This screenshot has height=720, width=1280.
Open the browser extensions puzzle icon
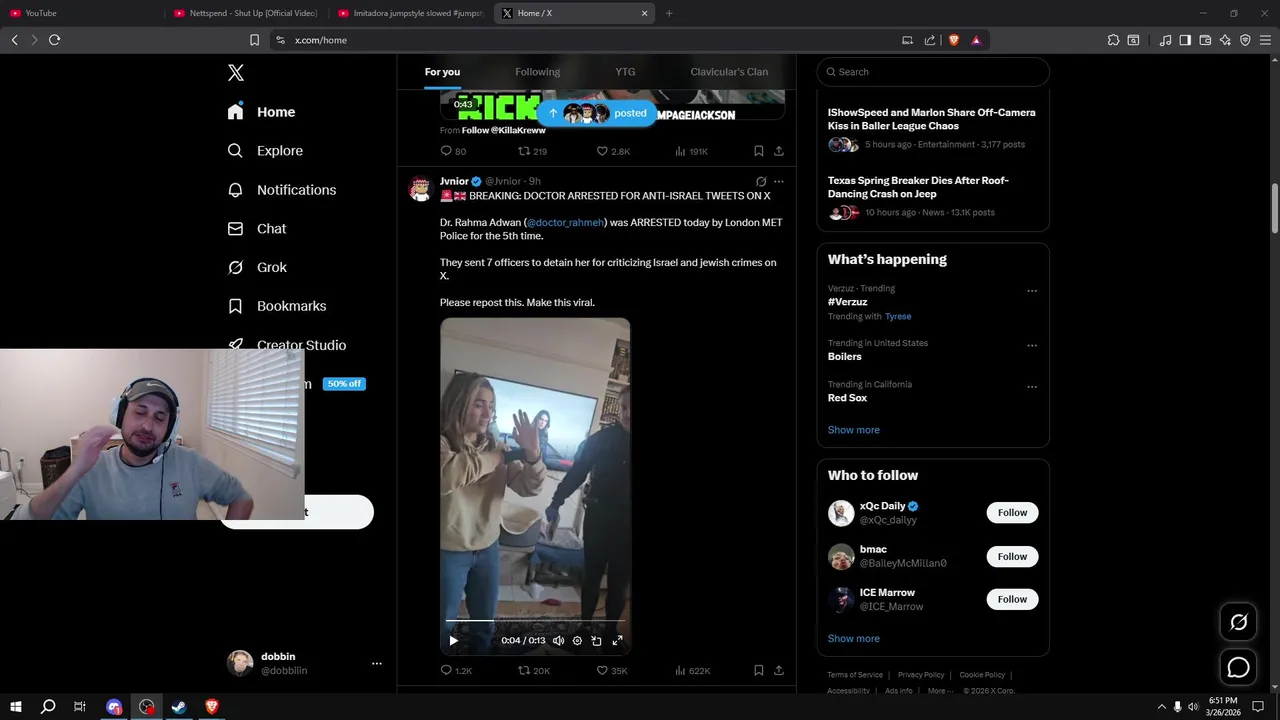tap(1113, 40)
